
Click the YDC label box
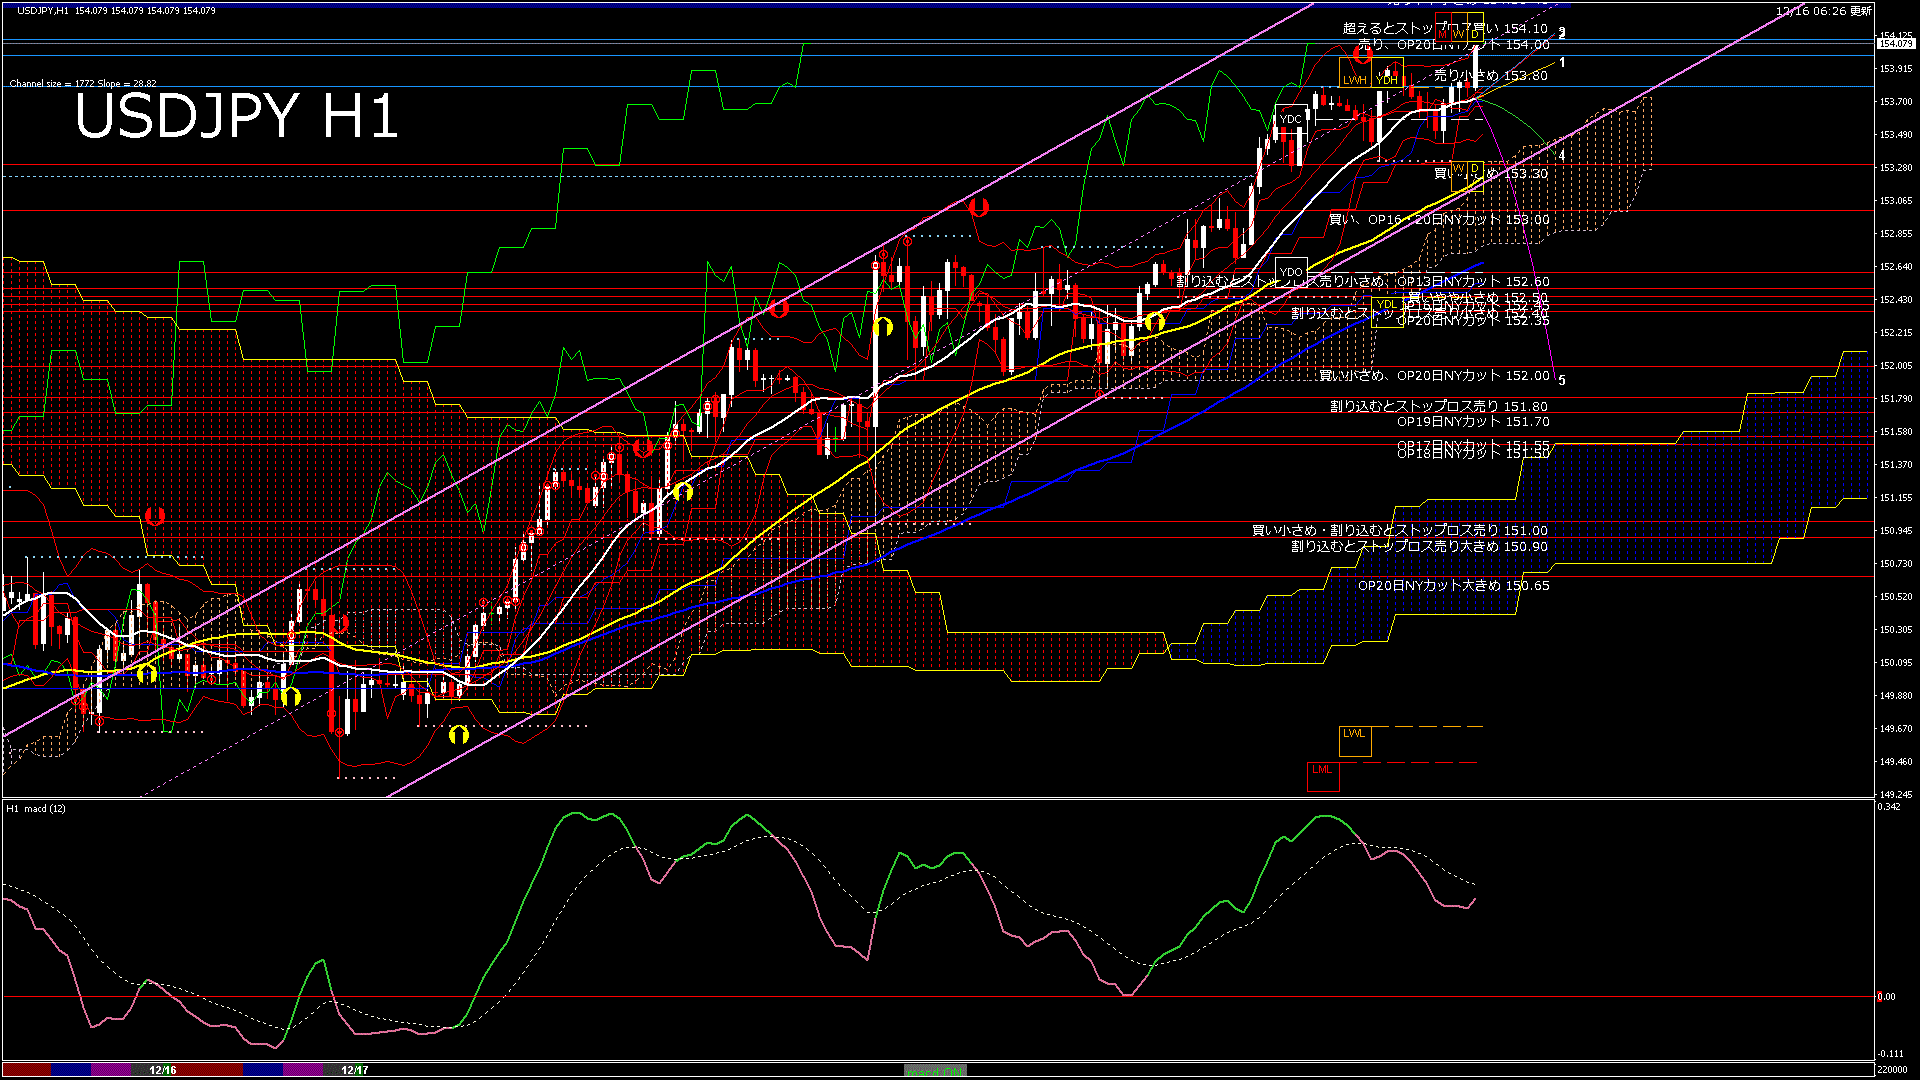click(x=1291, y=119)
